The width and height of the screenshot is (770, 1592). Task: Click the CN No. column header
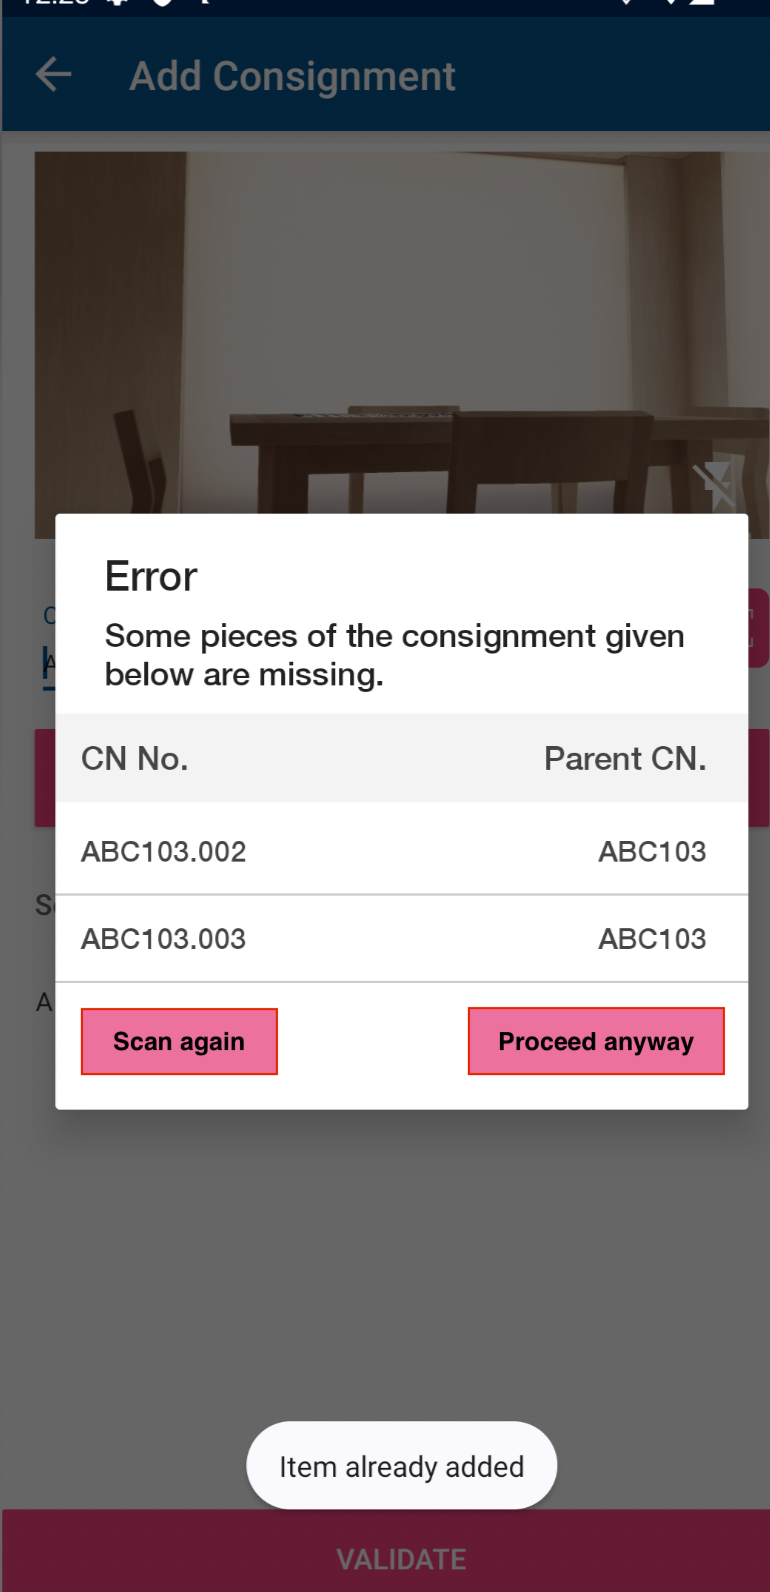pyautogui.click(x=135, y=759)
